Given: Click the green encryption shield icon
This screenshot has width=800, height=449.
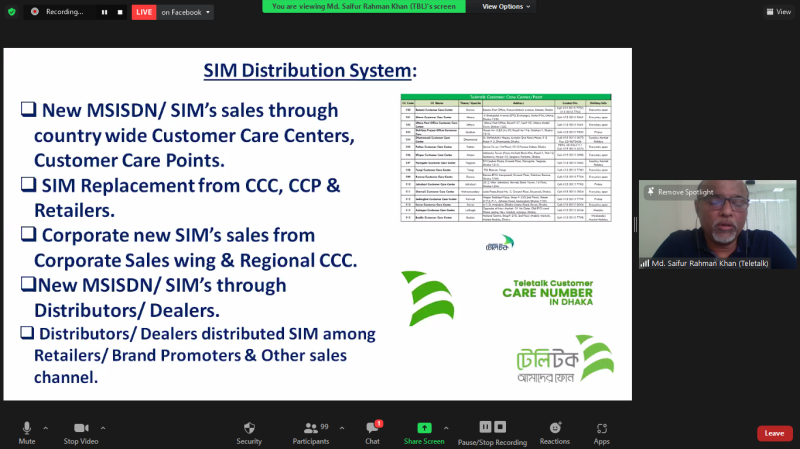Looking at the screenshot, I should (11, 12).
